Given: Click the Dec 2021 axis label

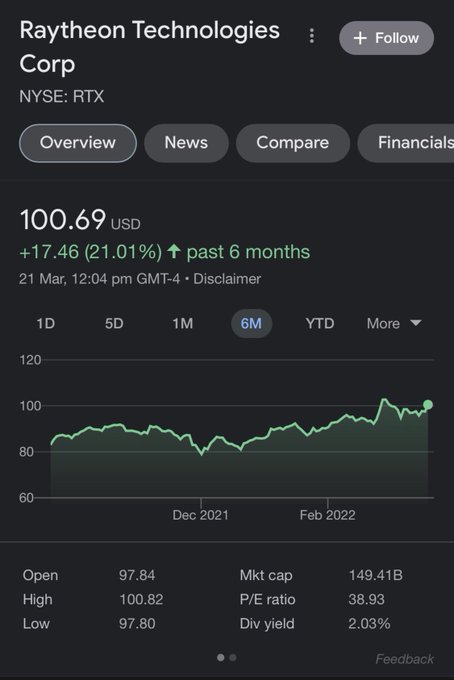Looking at the screenshot, I should click(200, 515).
